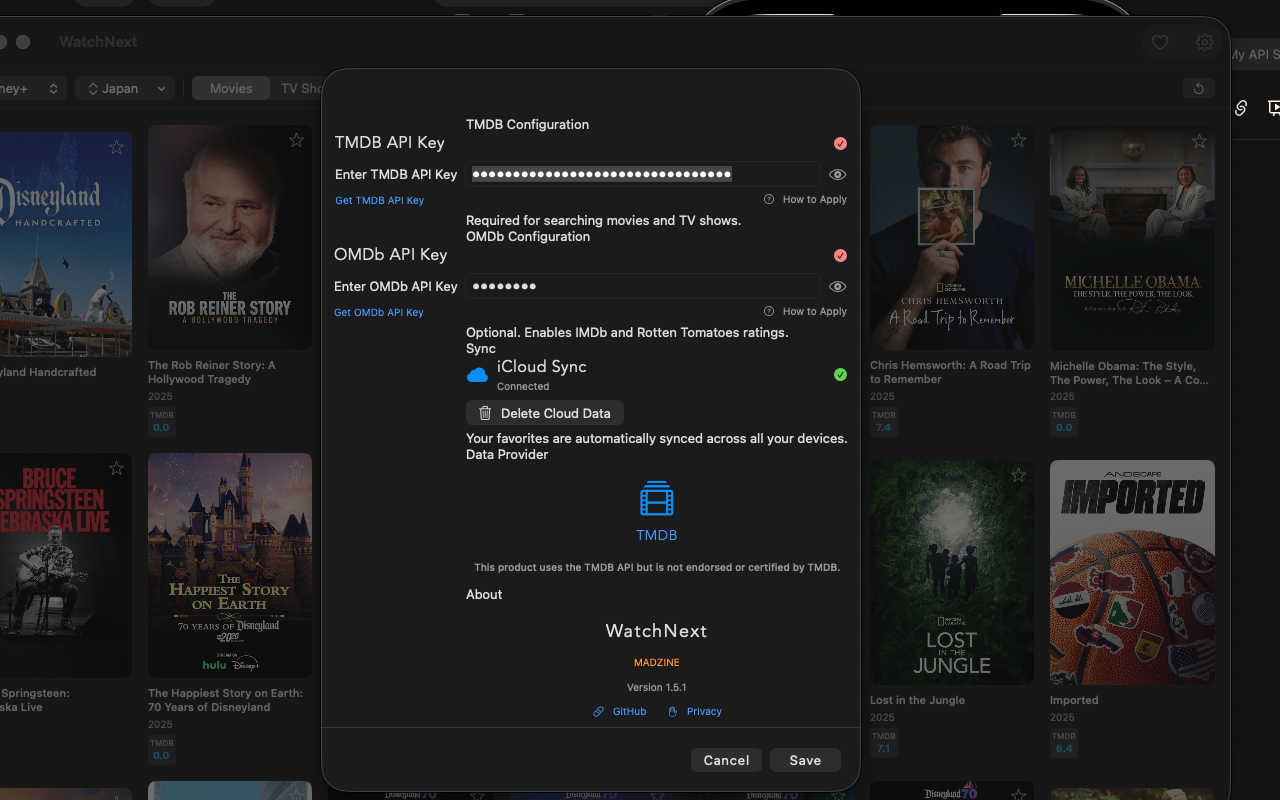Open the Japan region dropdown
Viewport: 1280px width, 800px height.
(125, 88)
